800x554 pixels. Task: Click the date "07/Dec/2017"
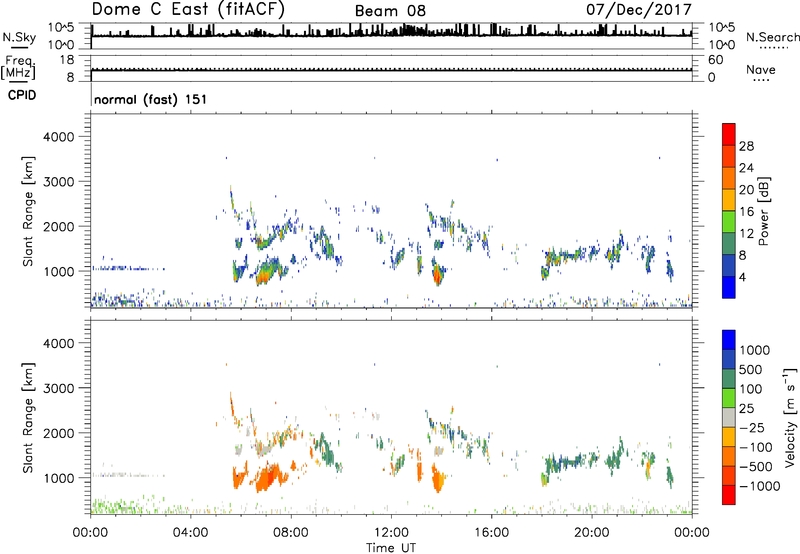639,9
